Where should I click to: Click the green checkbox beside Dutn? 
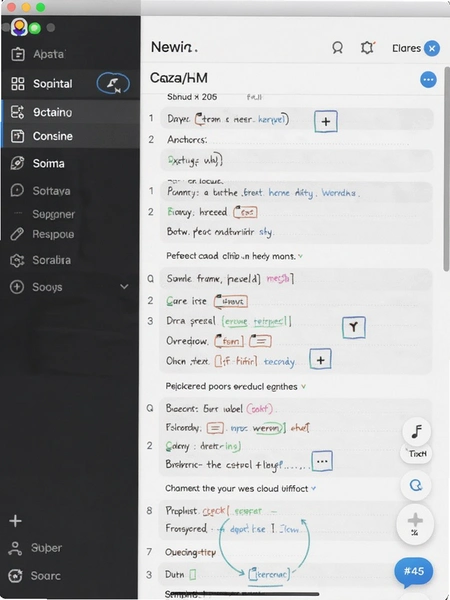(x=192, y=574)
